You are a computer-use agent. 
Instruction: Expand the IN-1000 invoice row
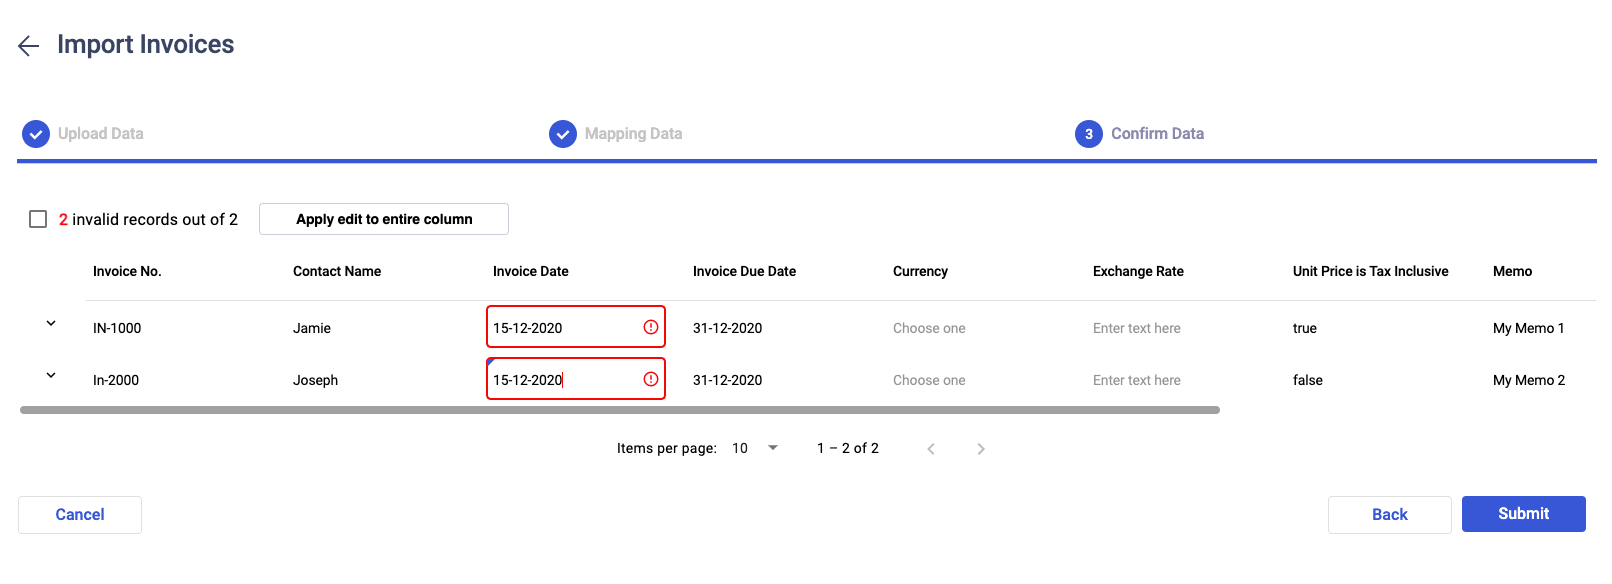51,324
